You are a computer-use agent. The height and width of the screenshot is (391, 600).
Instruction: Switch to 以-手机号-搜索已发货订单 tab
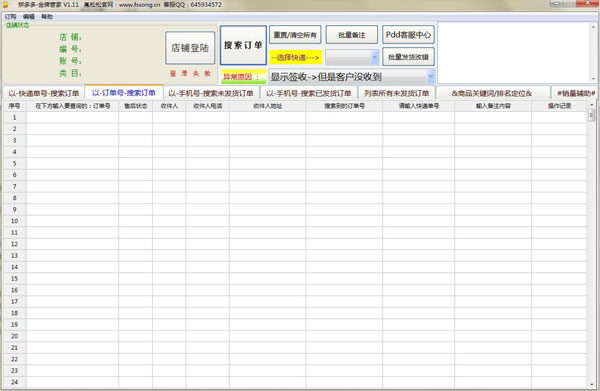pyautogui.click(x=309, y=93)
